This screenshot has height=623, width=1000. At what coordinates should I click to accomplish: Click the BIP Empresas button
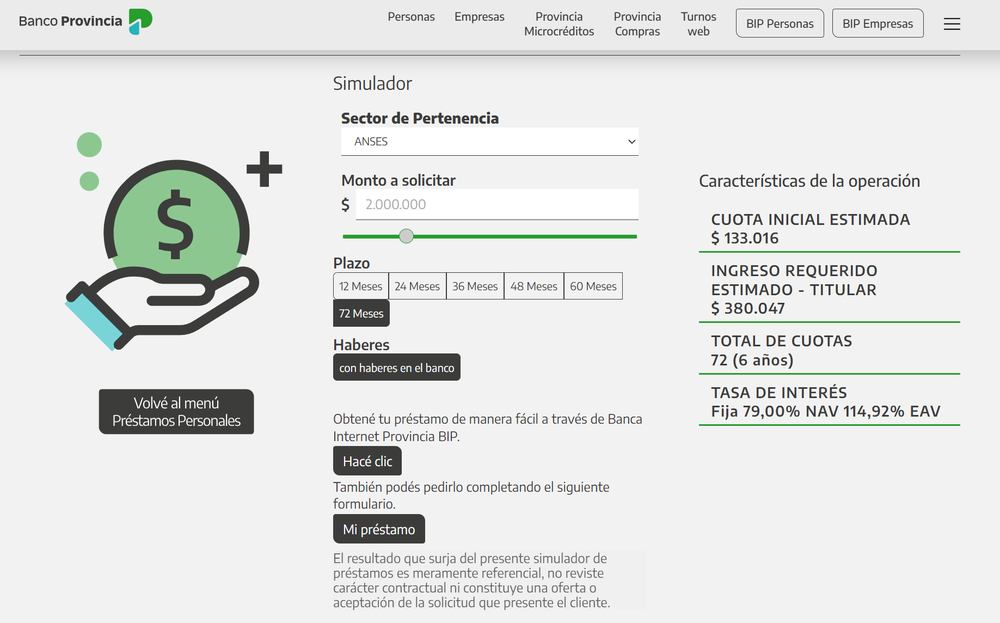point(877,22)
